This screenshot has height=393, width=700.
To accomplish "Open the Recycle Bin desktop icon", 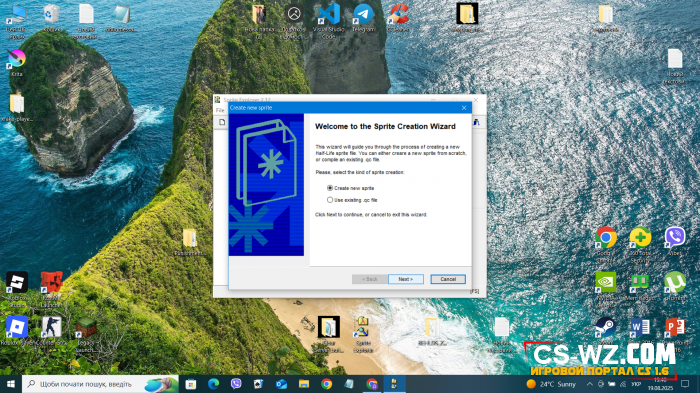I will tap(52, 18).
